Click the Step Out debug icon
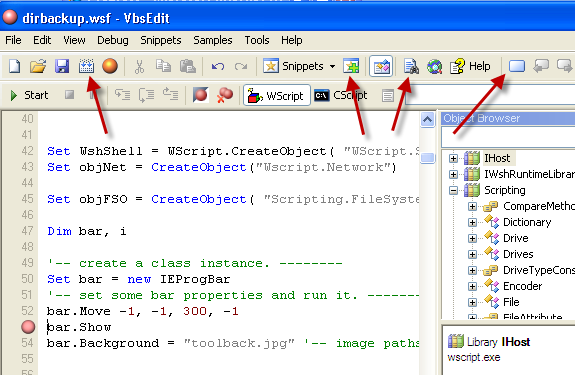 click(x=171, y=95)
